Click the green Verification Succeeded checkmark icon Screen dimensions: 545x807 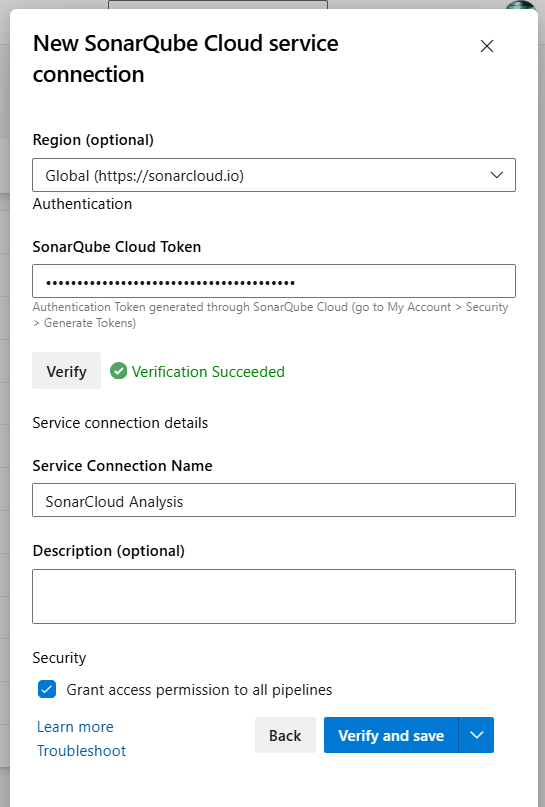(118, 371)
